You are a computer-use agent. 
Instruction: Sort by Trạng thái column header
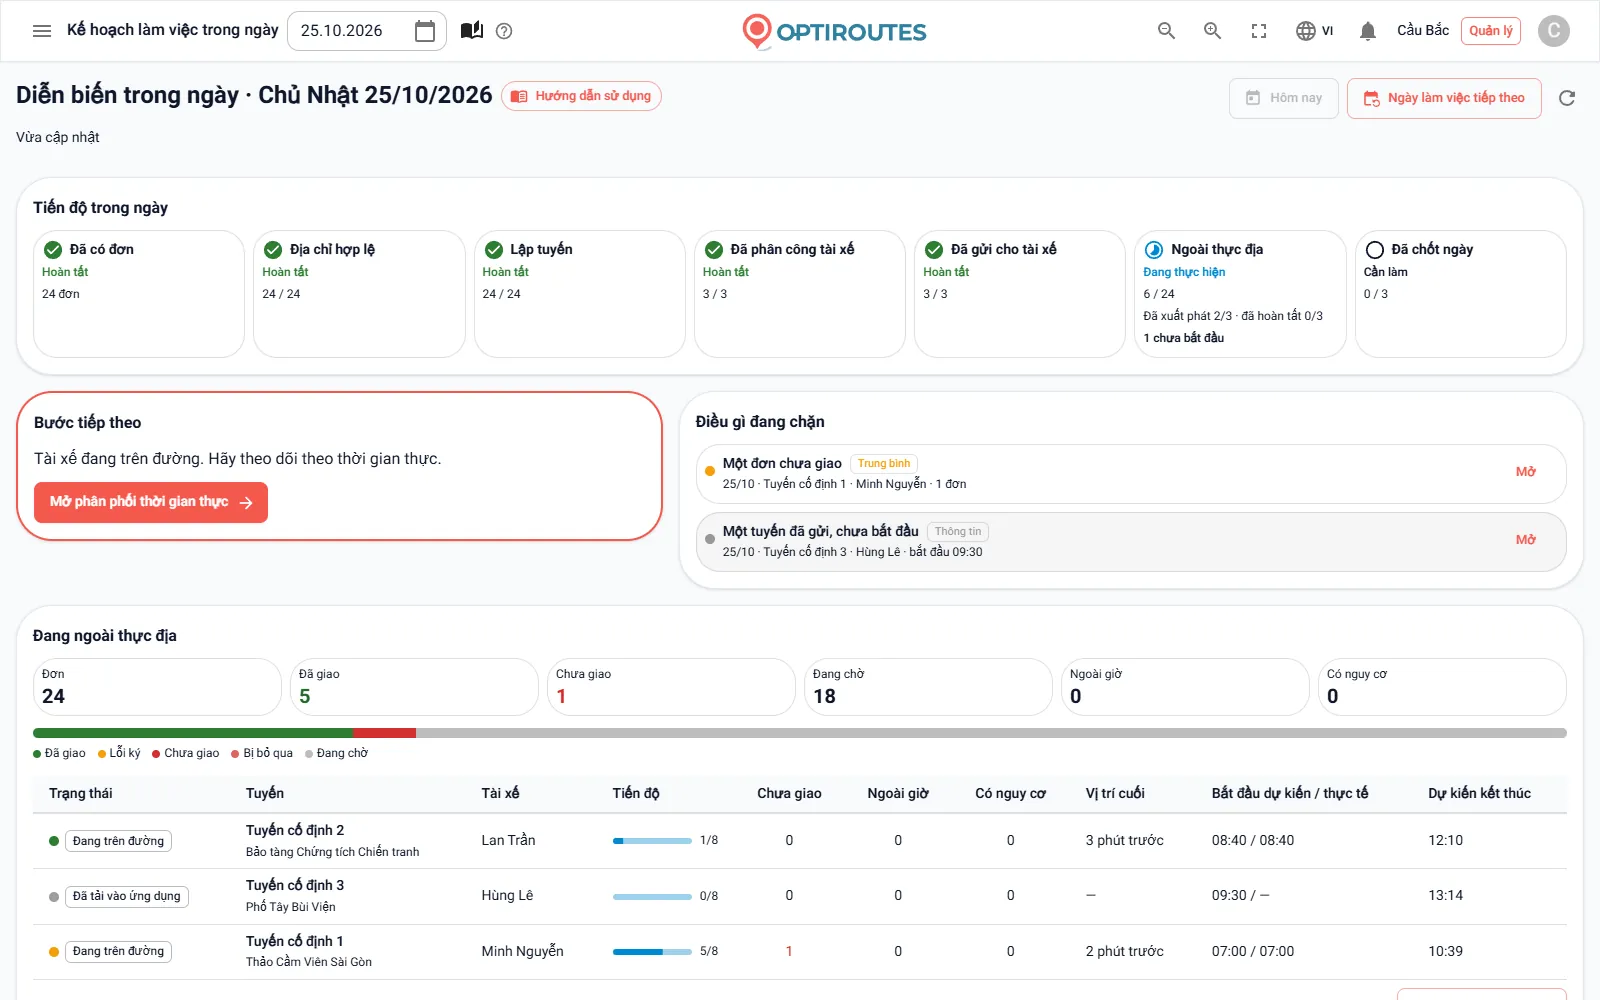pos(81,793)
